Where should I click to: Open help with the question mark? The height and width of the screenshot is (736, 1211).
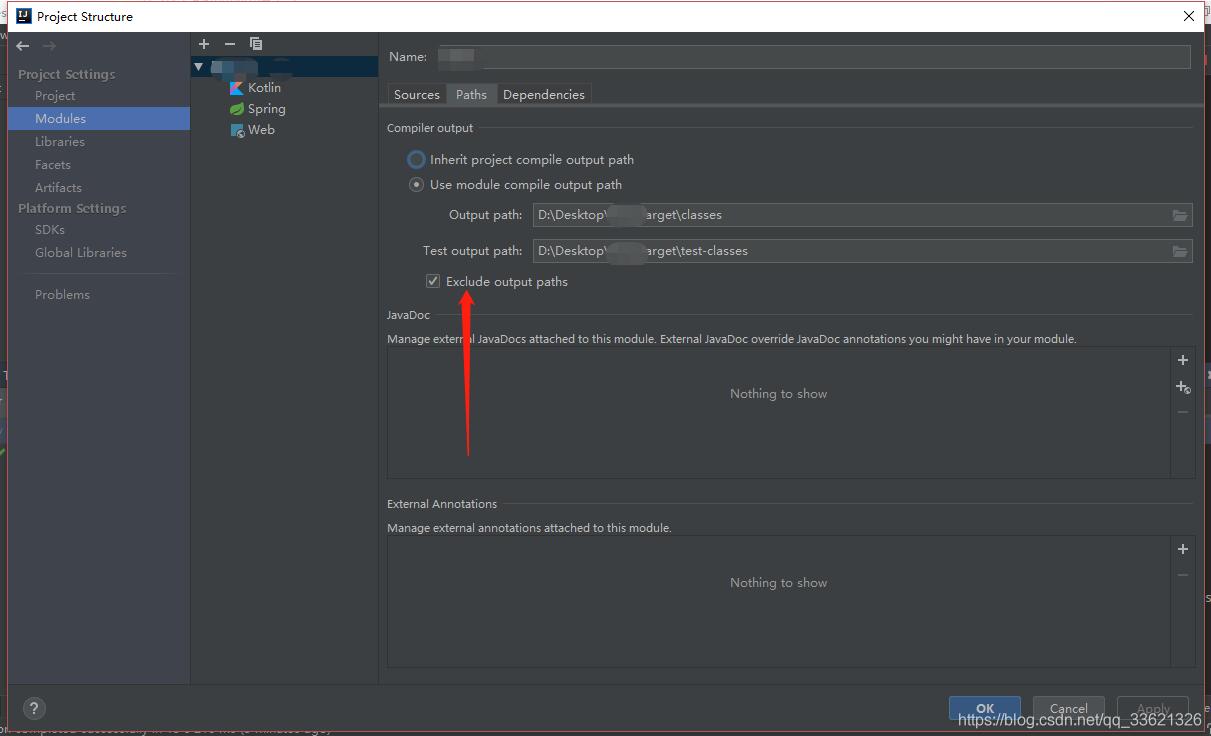(x=33, y=708)
